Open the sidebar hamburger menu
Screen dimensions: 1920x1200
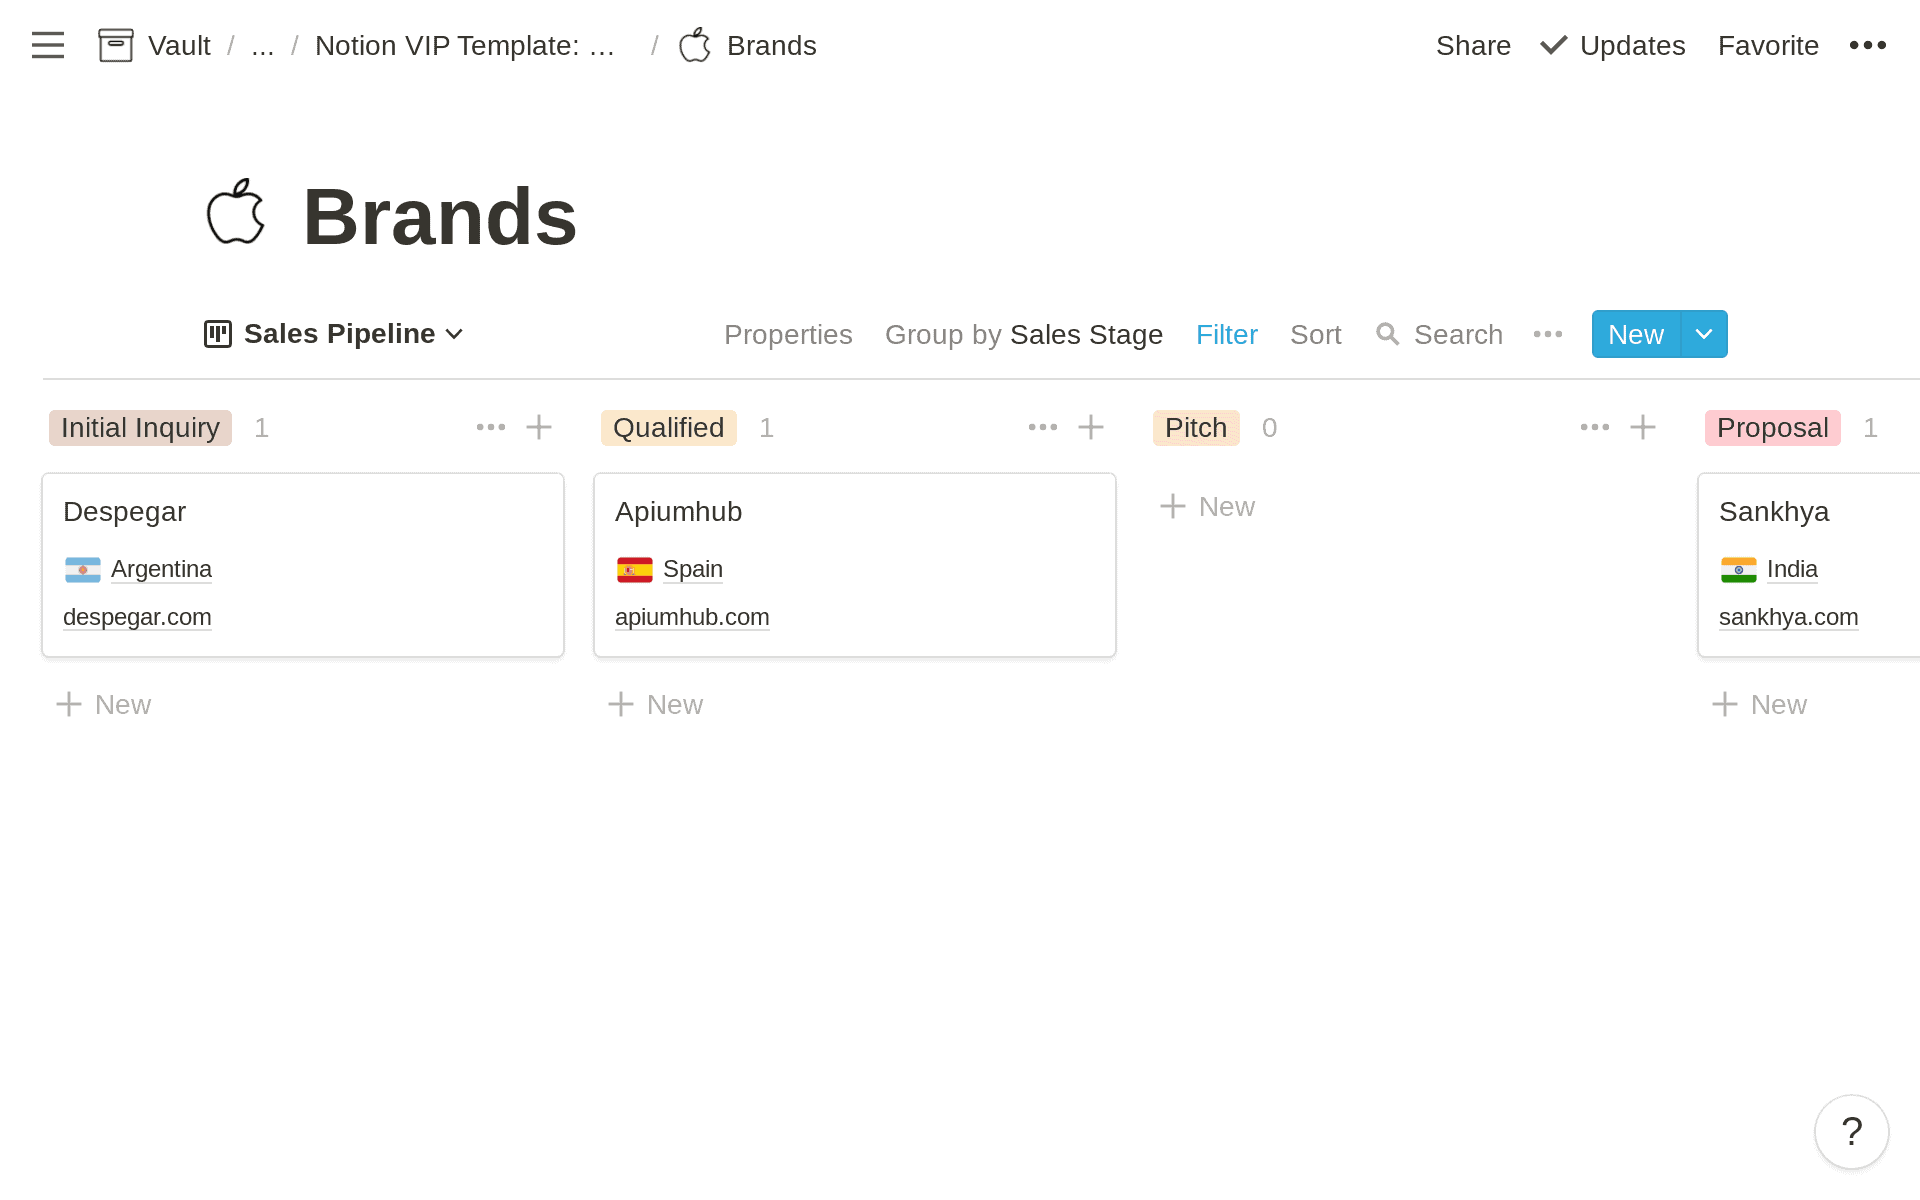[47, 45]
